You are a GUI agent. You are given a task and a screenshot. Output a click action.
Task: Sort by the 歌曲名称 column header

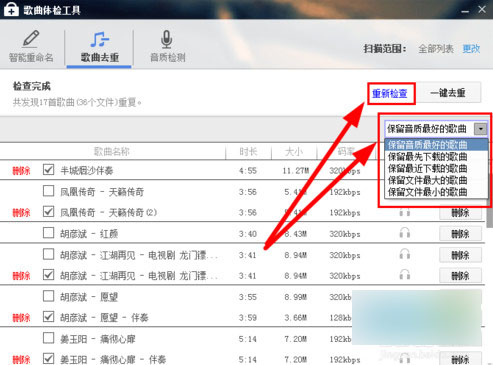(112, 152)
